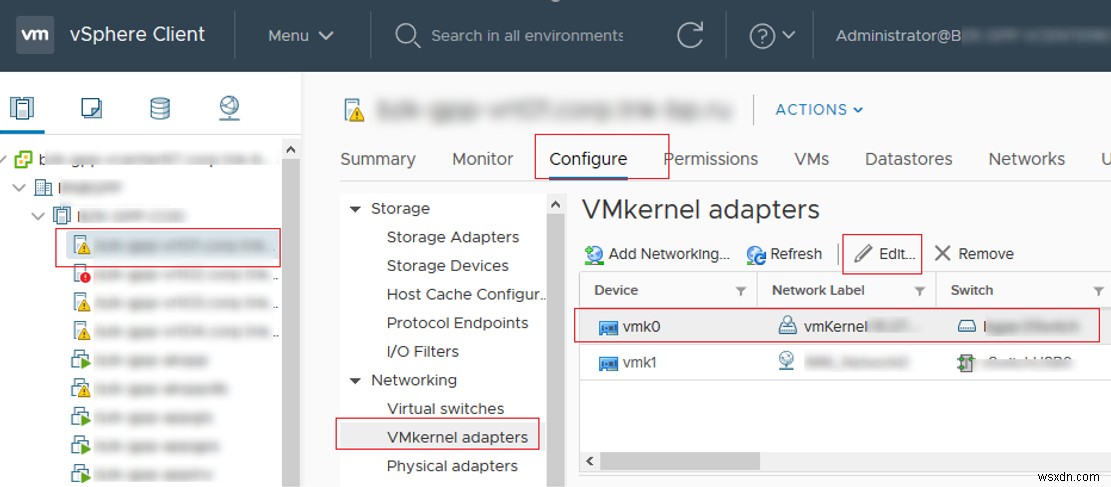Screen dimensions: 1111x487
Task: Collapse the cluster tree node
Action: (x=38, y=215)
